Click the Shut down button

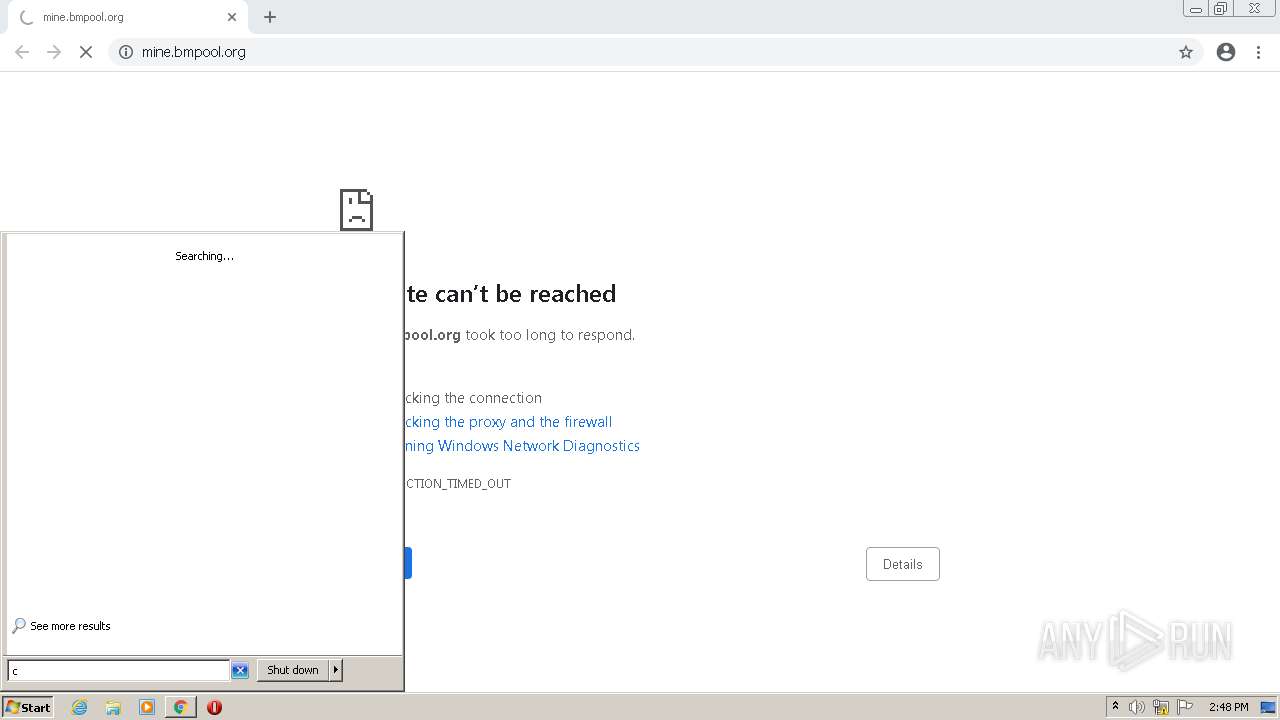[293, 670]
